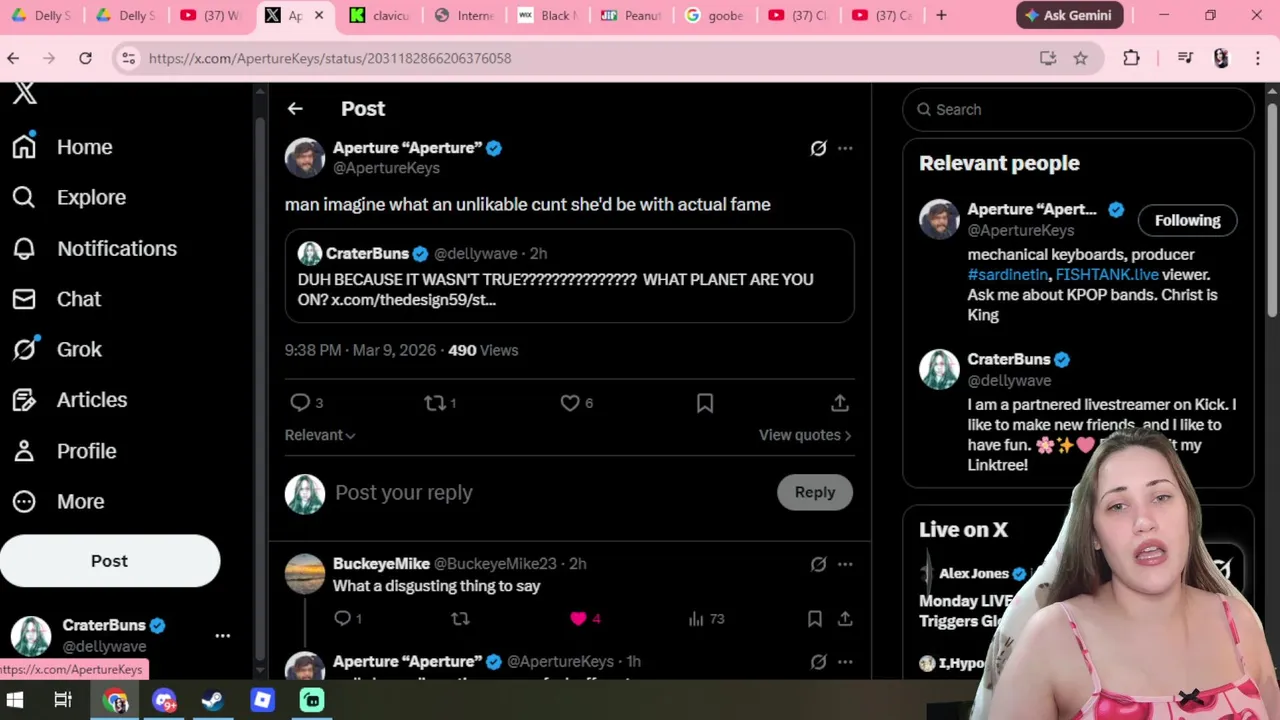Switch to the Peanut tab
This screenshot has height=720, width=1280.
click(x=631, y=15)
